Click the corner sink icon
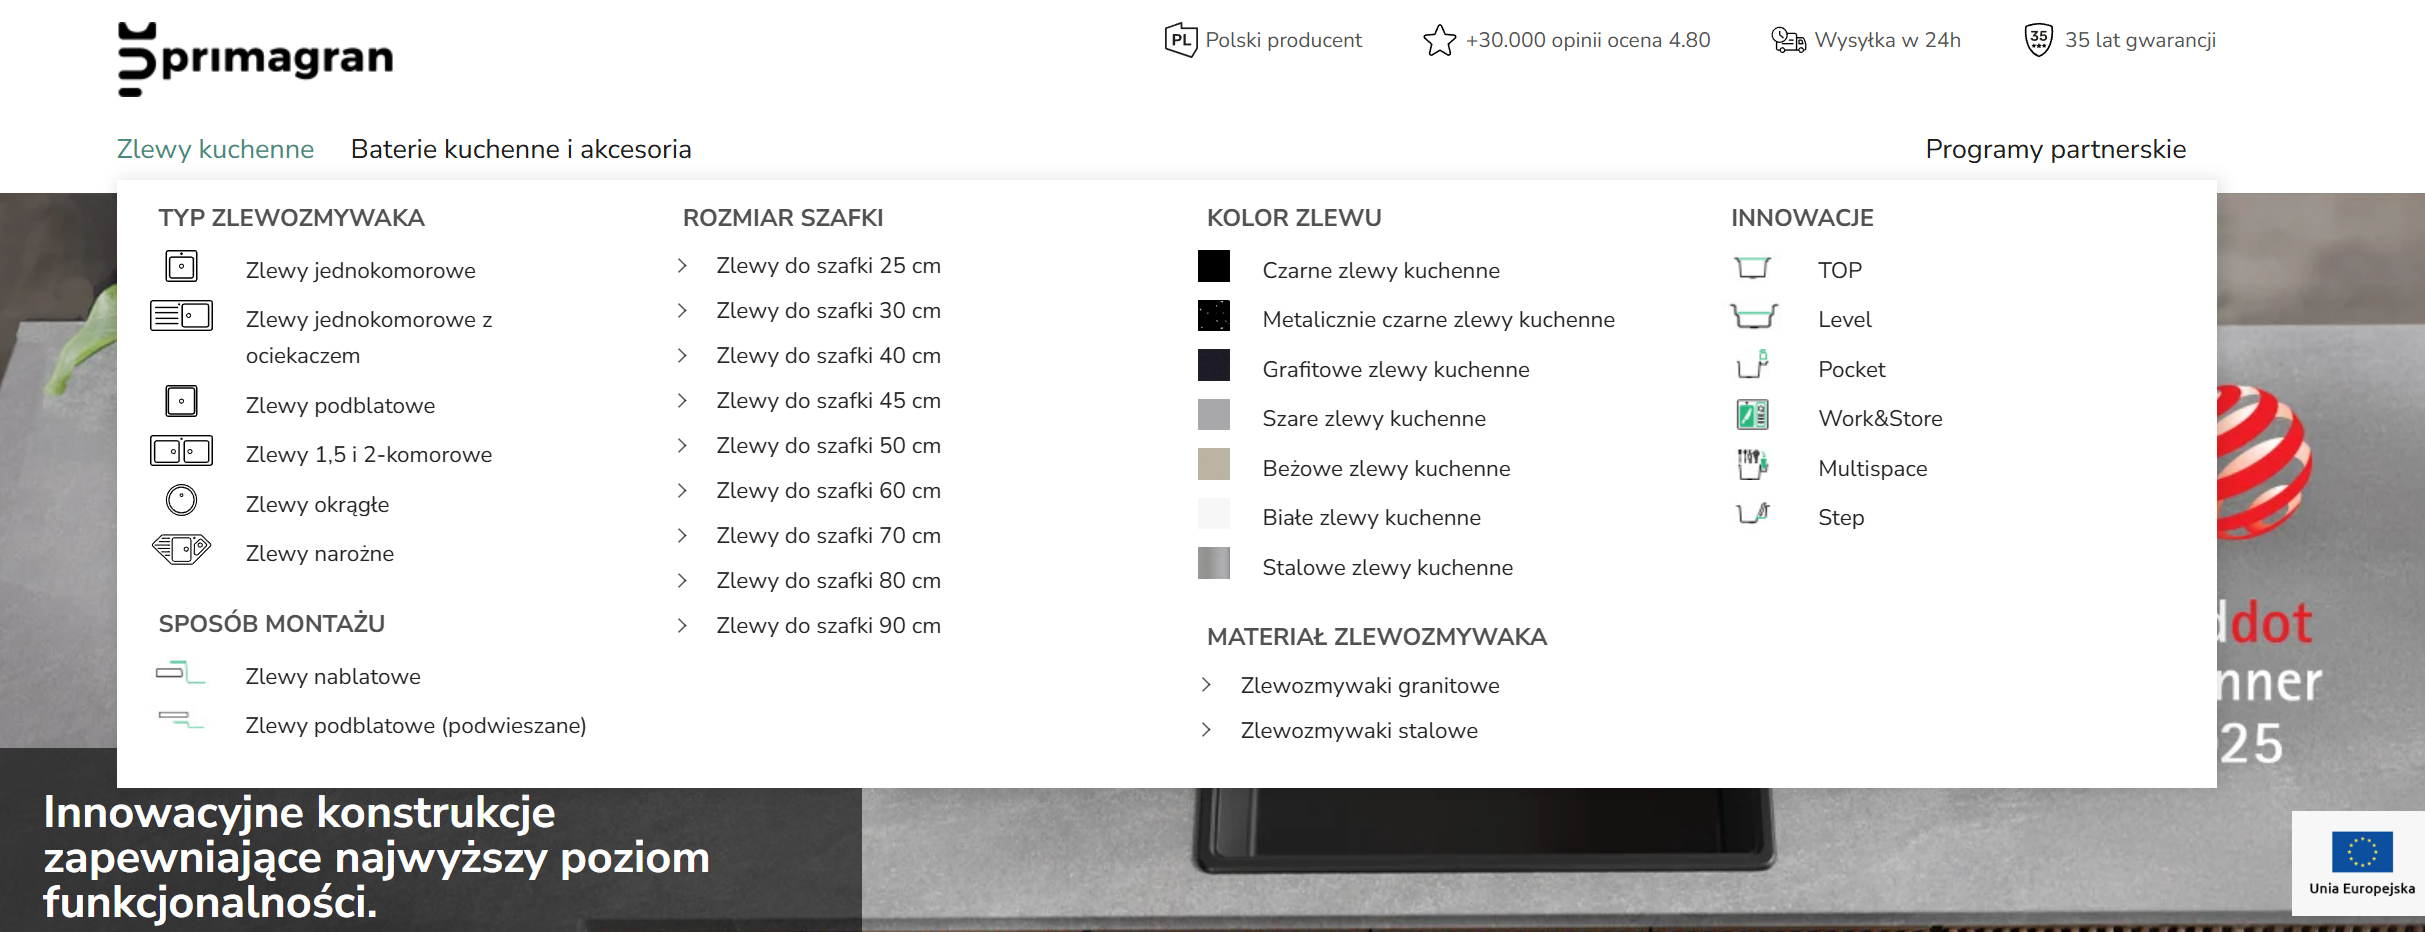This screenshot has width=2425, height=932. (181, 549)
